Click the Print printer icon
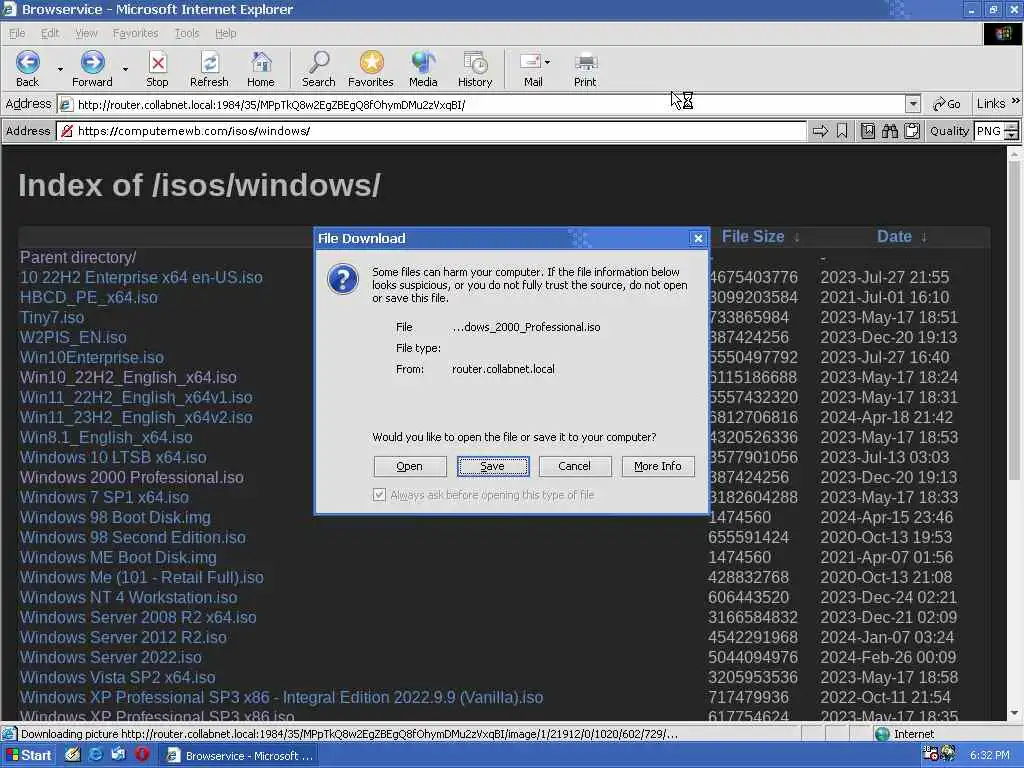 point(585,63)
